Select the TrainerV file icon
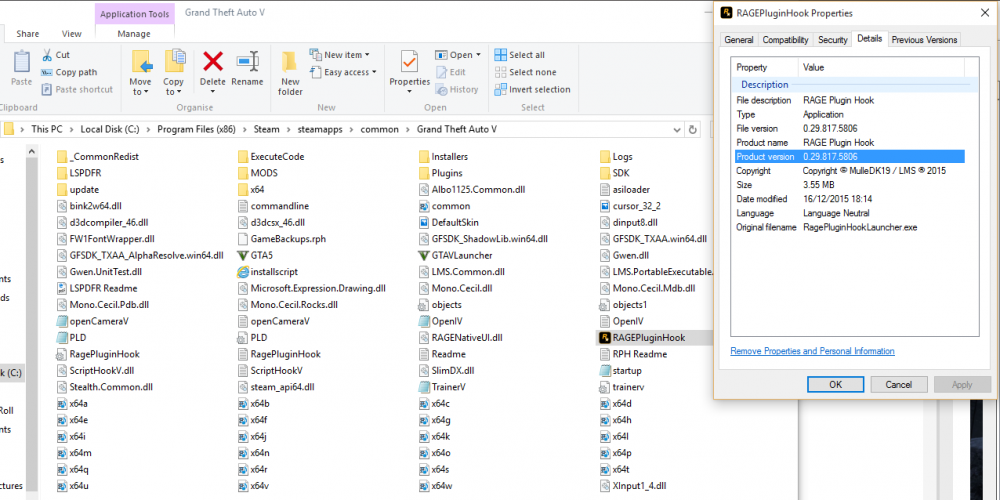 (x=423, y=387)
